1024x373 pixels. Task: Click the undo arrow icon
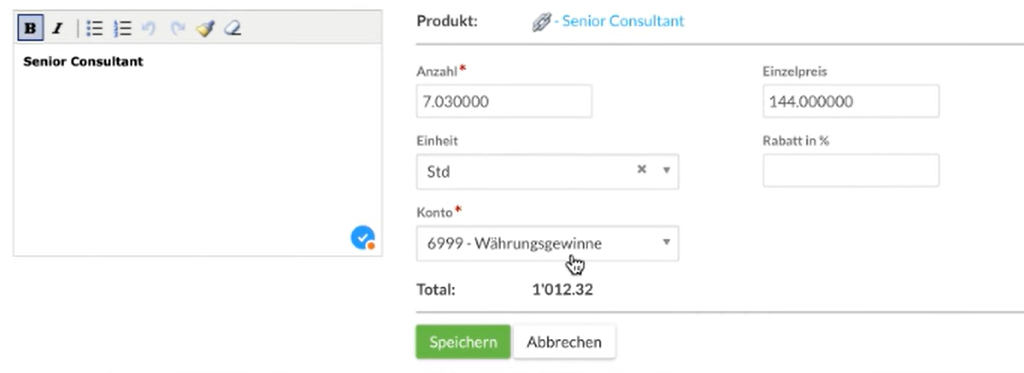[x=149, y=28]
